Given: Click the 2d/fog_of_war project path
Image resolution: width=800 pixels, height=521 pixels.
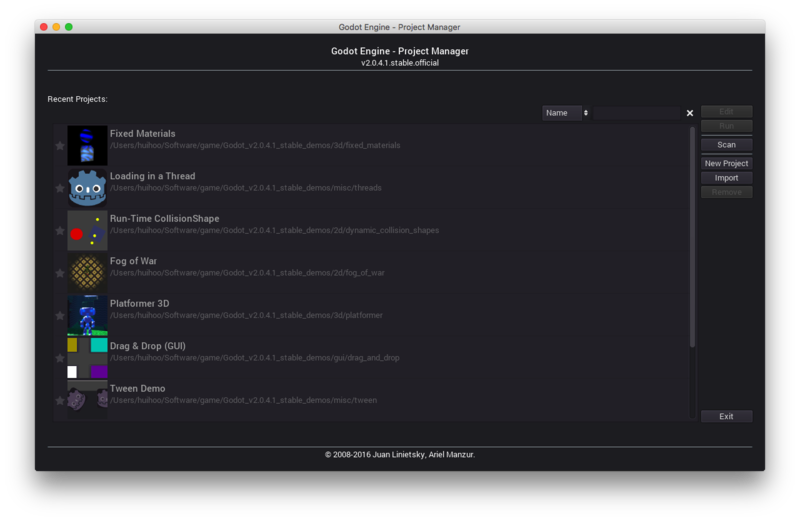Looking at the screenshot, I should 247,273.
